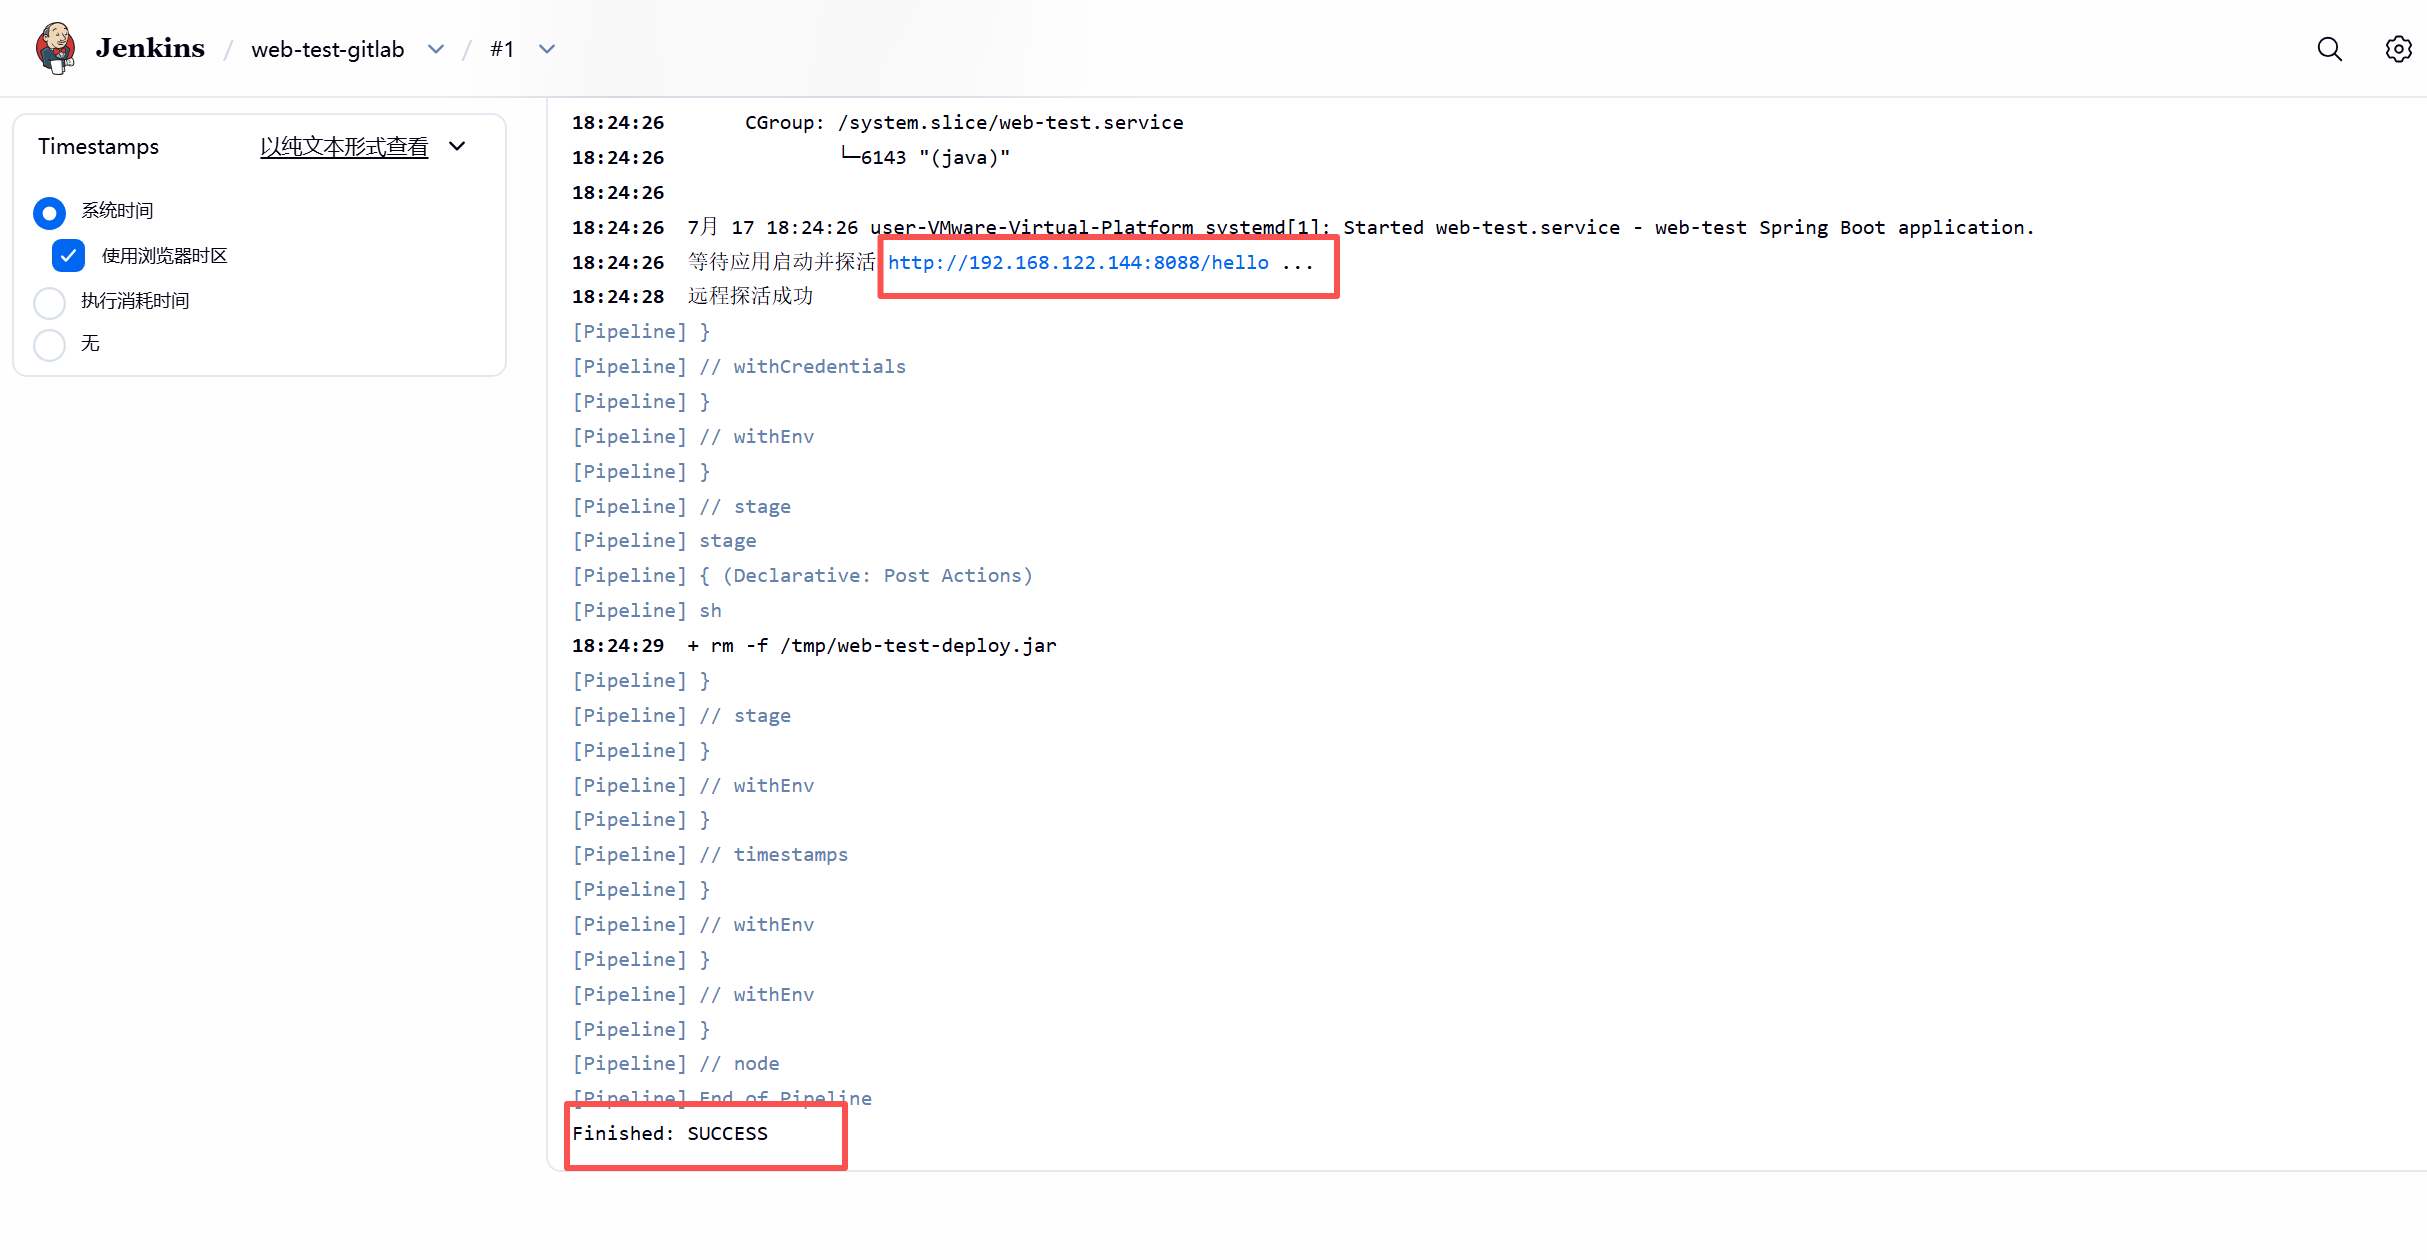The width and height of the screenshot is (2427, 1260).
Task: Go to Jenkins home title link
Action: point(150,48)
